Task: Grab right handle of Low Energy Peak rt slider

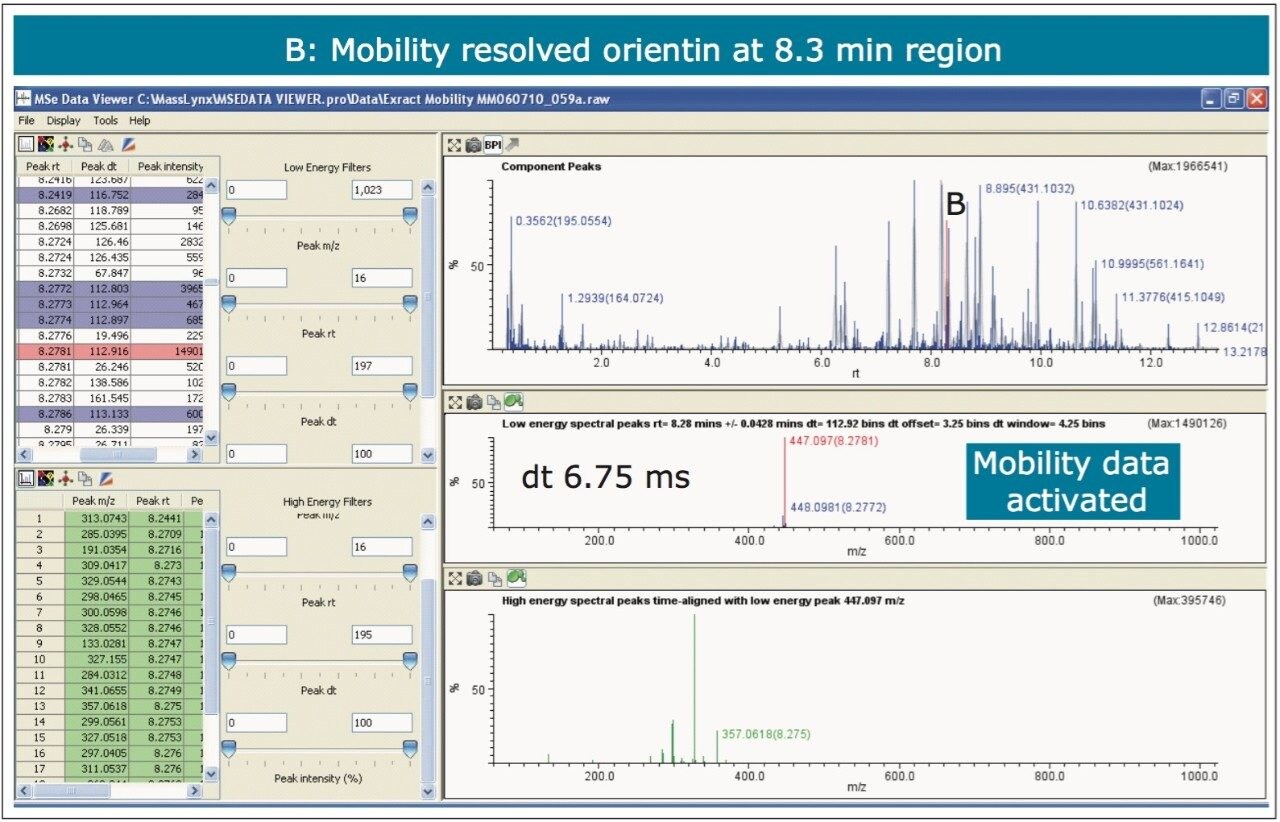Action: pos(410,303)
